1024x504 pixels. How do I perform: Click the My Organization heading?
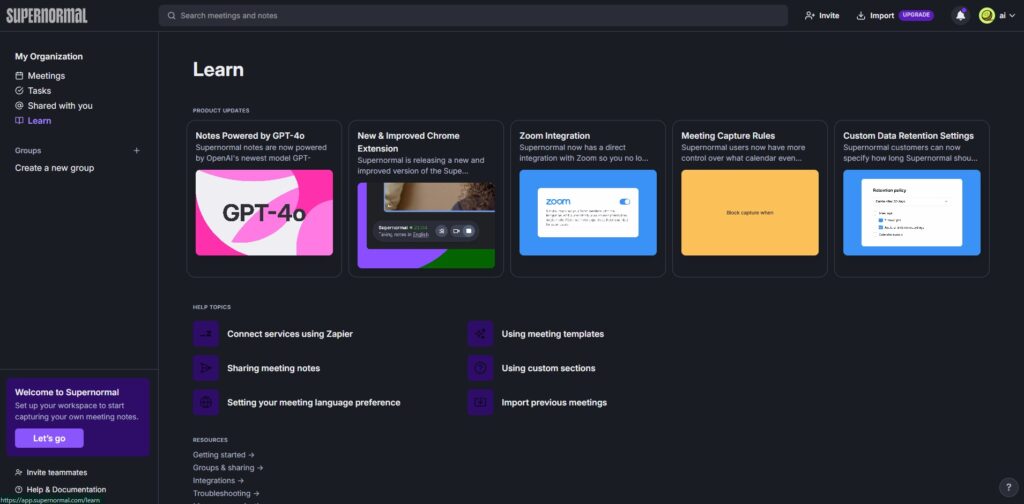pos(49,57)
